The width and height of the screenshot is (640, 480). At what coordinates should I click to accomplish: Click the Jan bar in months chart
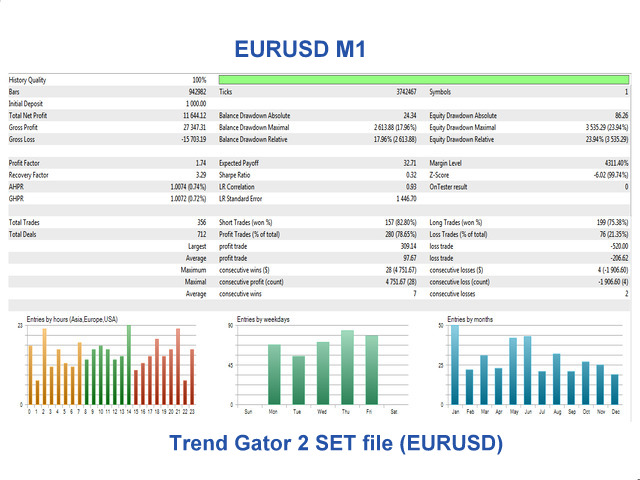tap(455, 365)
